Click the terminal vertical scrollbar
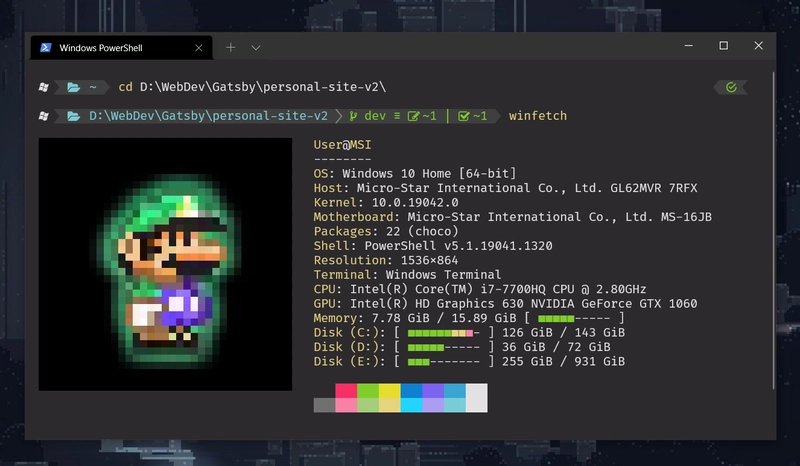The height and width of the screenshot is (466, 800). click(x=773, y=231)
